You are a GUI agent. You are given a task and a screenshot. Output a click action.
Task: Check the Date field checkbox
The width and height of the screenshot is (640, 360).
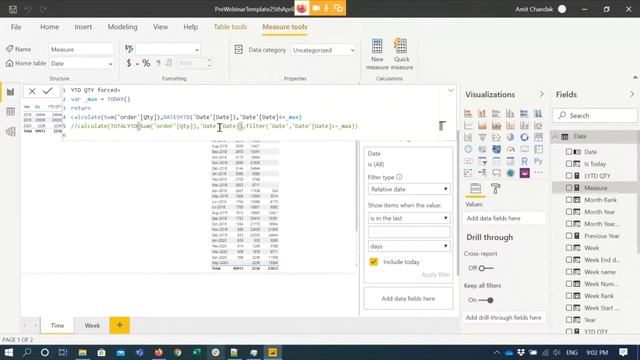(x=569, y=152)
